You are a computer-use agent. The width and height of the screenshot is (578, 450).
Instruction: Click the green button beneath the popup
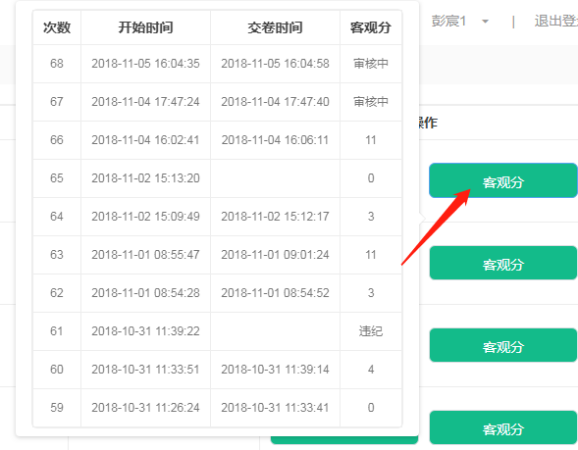coord(344,440)
